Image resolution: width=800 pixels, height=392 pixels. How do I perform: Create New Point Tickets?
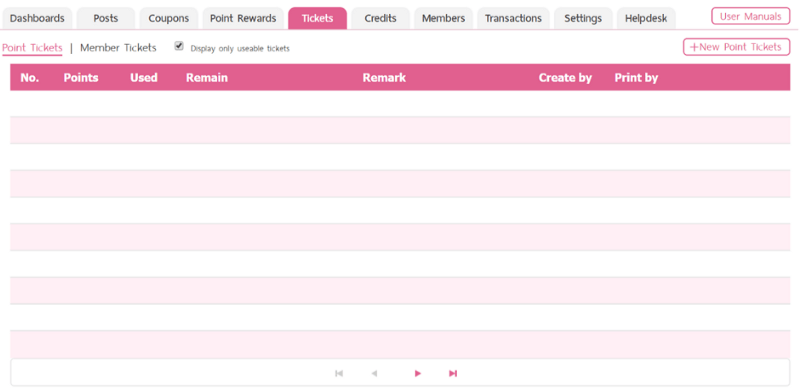[x=736, y=47]
